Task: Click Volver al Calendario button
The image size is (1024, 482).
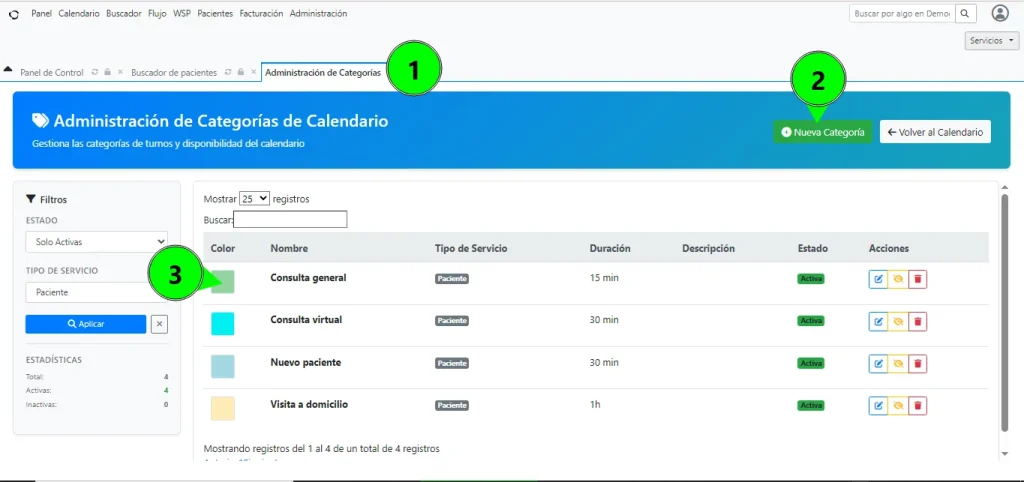Action: click(x=935, y=132)
